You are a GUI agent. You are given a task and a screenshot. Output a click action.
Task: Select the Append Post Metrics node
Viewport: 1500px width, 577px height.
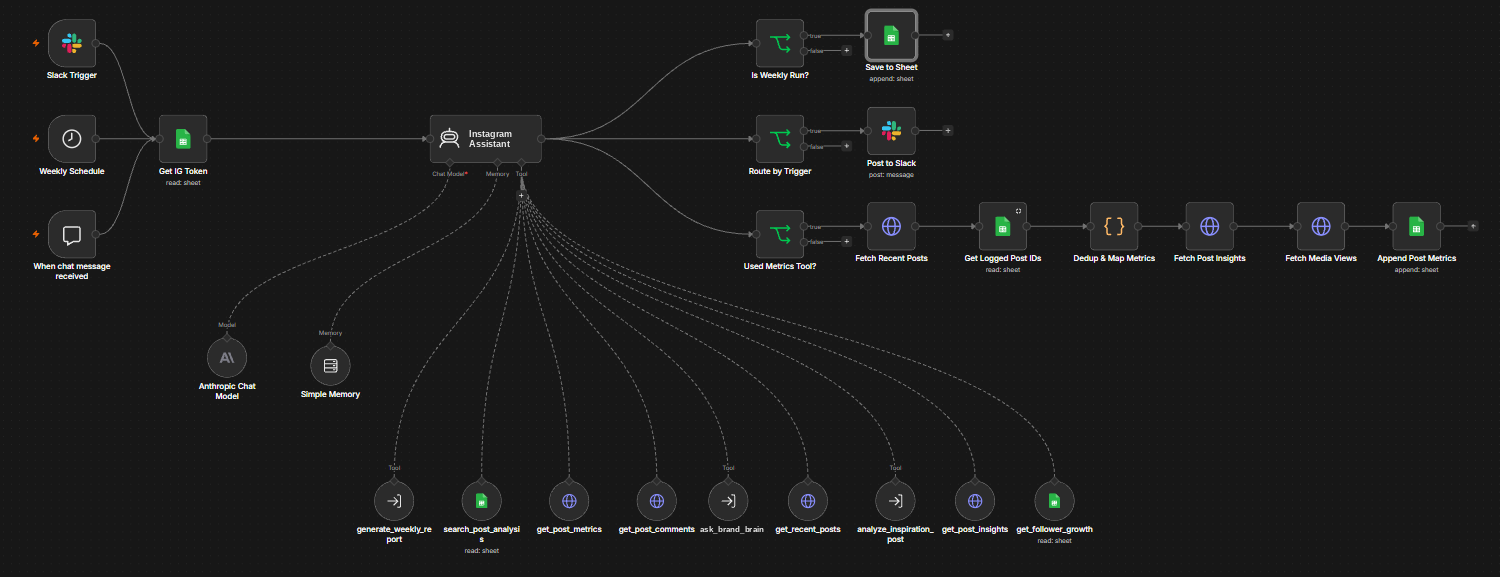point(1416,227)
